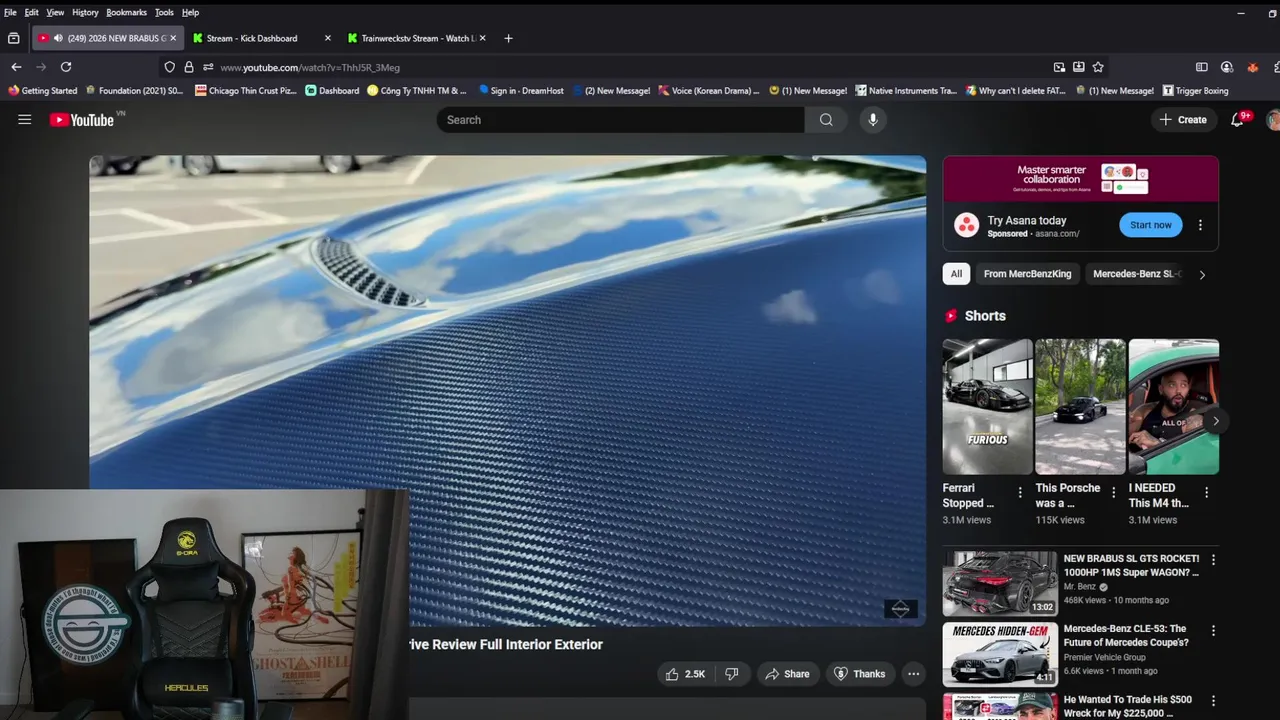The height and width of the screenshot is (720, 1280).
Task: Select From MercBenzKing filter chip
Action: tap(1027, 274)
